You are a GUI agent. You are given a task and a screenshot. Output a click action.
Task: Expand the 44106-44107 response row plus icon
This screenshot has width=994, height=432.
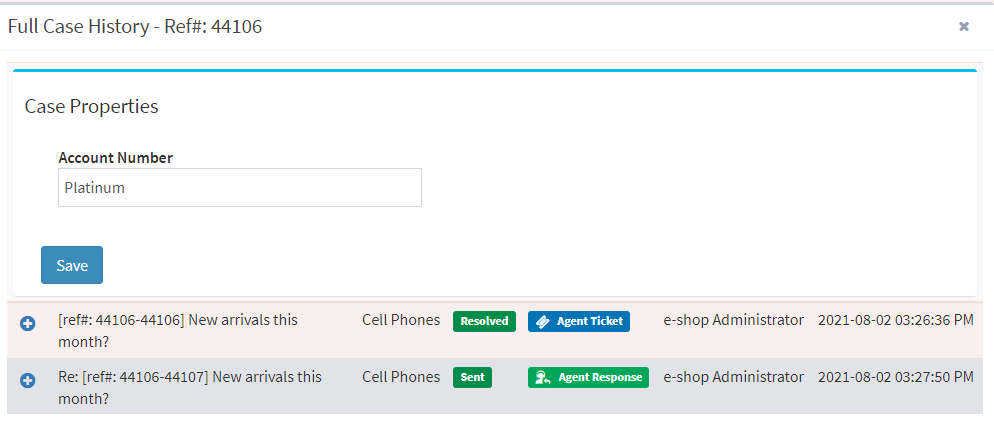click(x=28, y=381)
